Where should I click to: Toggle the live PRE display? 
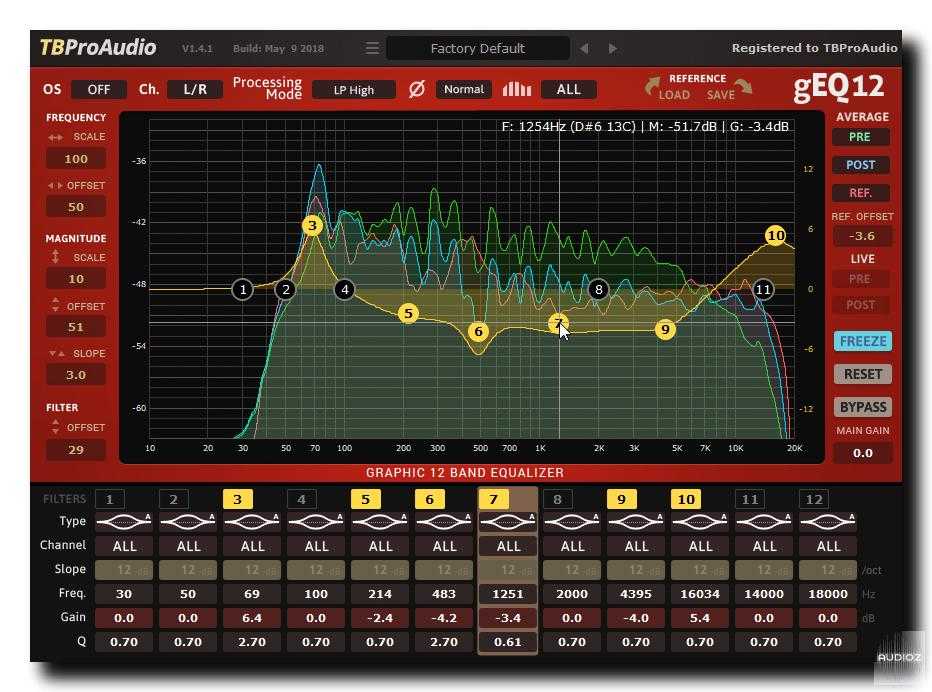861,279
